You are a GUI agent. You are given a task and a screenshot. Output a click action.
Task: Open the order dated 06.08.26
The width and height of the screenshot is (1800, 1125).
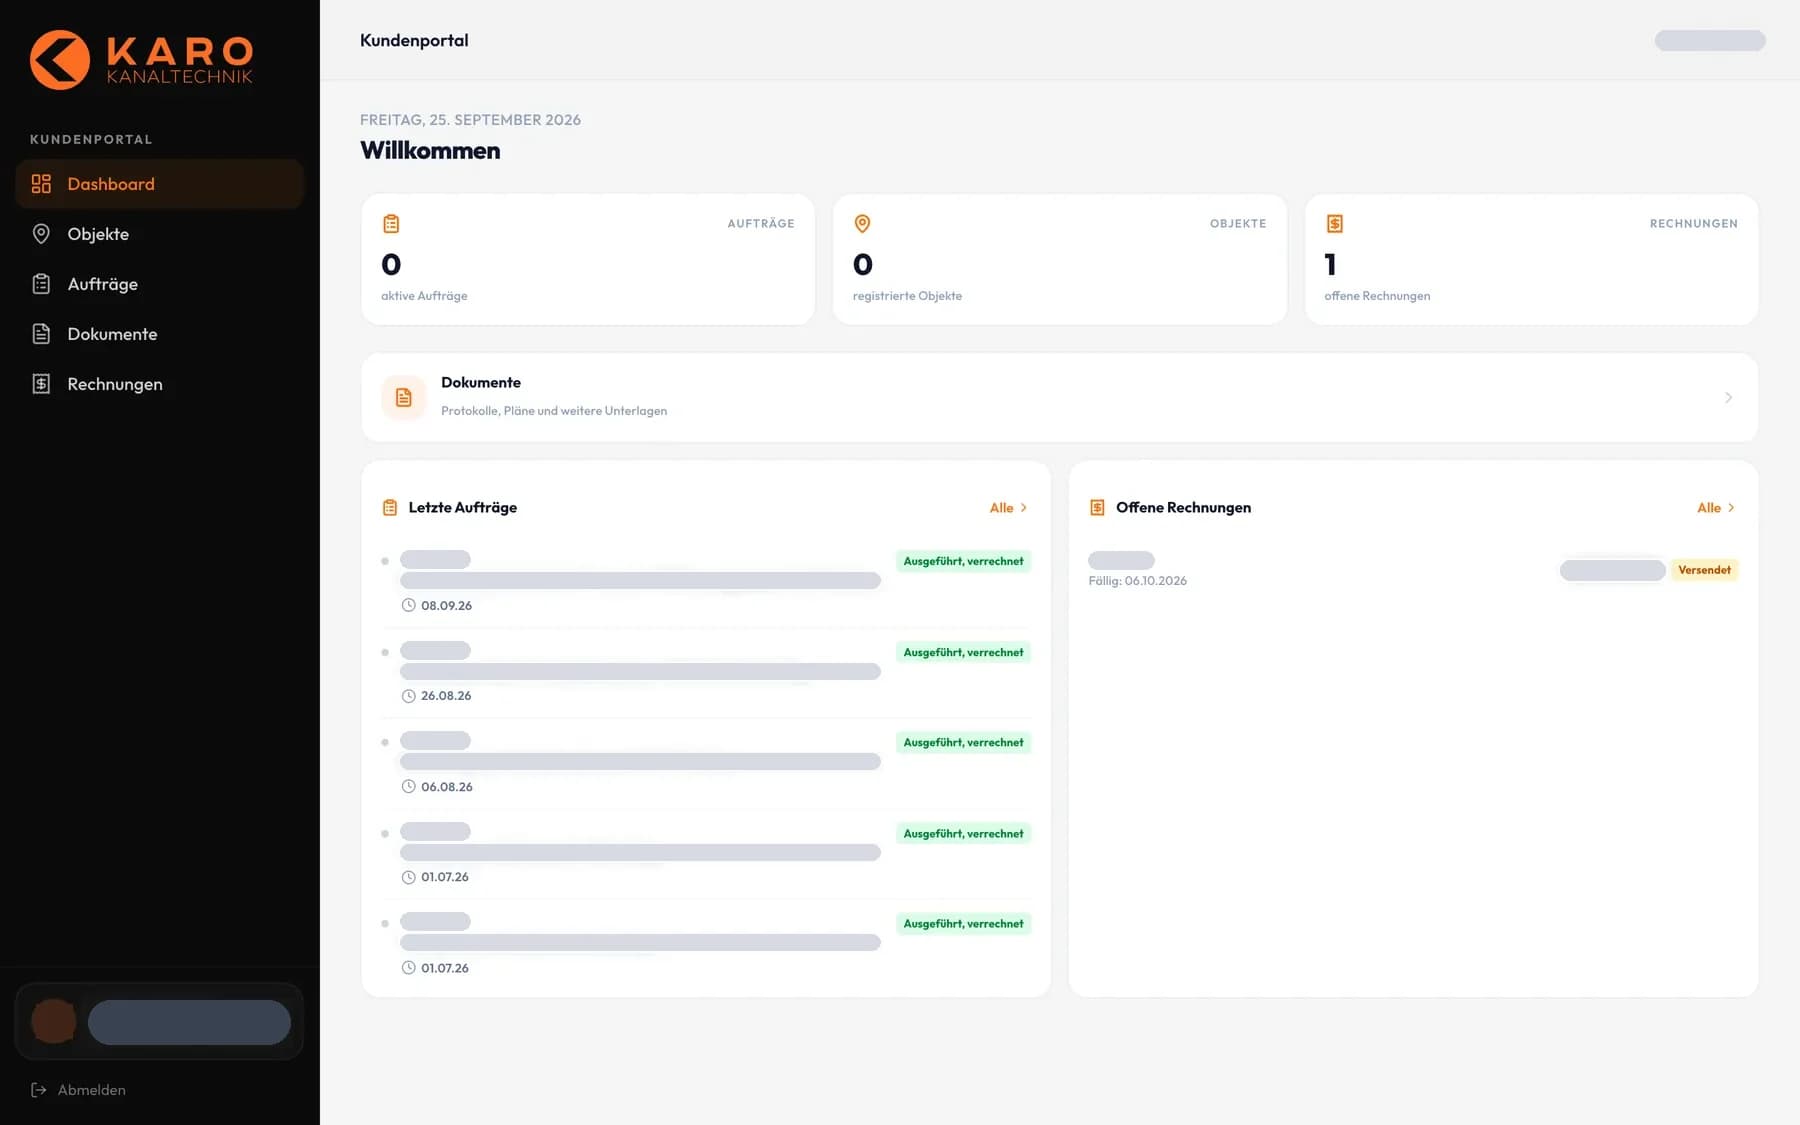[x=706, y=764]
